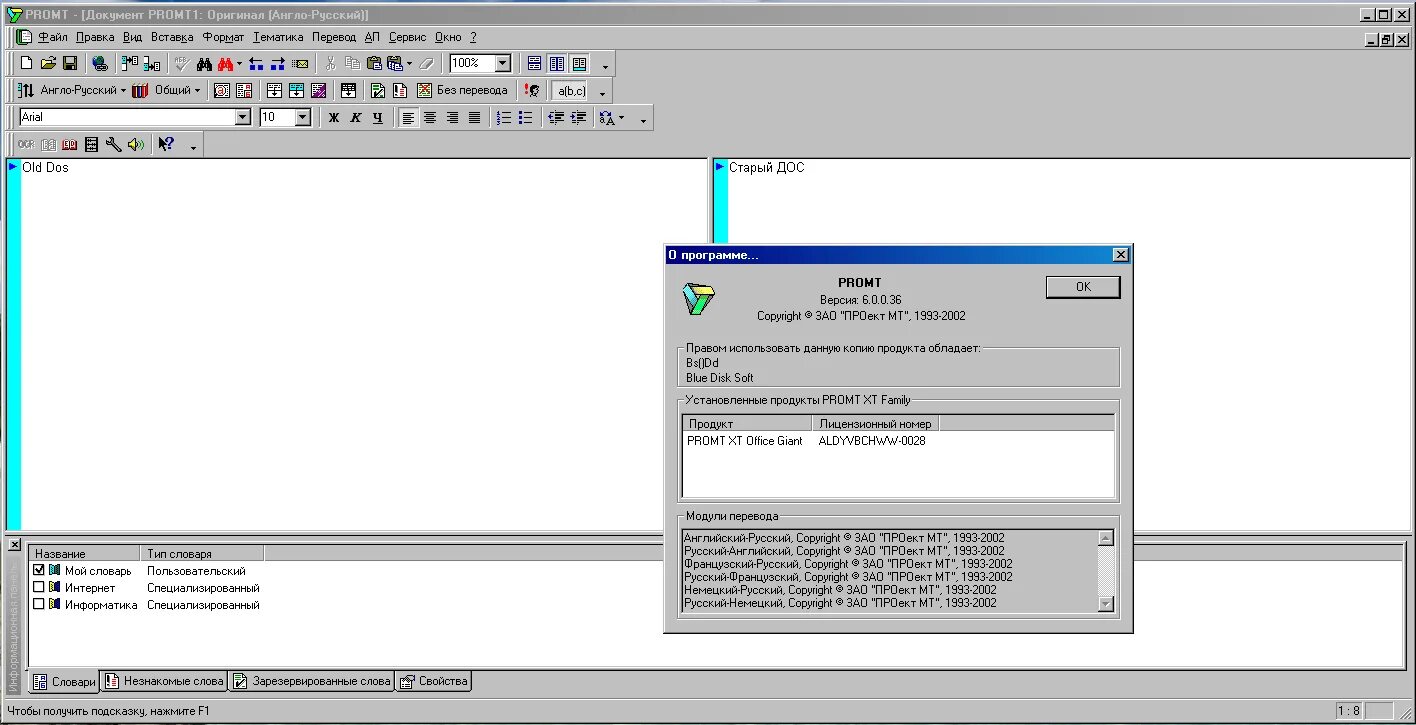This screenshot has width=1416, height=725.
Task: Toggle bold Ж formatting
Action: tap(334, 117)
